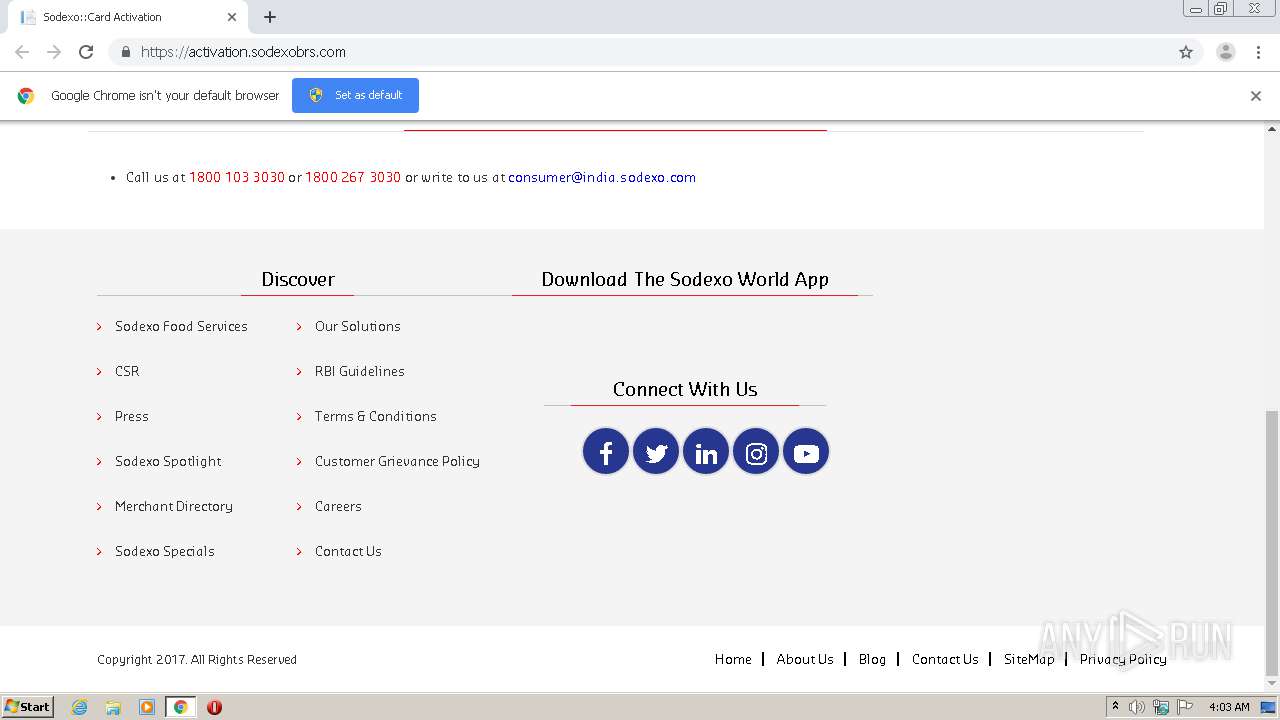This screenshot has height=720, width=1280.
Task: Select the Sodexo::Card Activation tab
Action: click(x=129, y=17)
